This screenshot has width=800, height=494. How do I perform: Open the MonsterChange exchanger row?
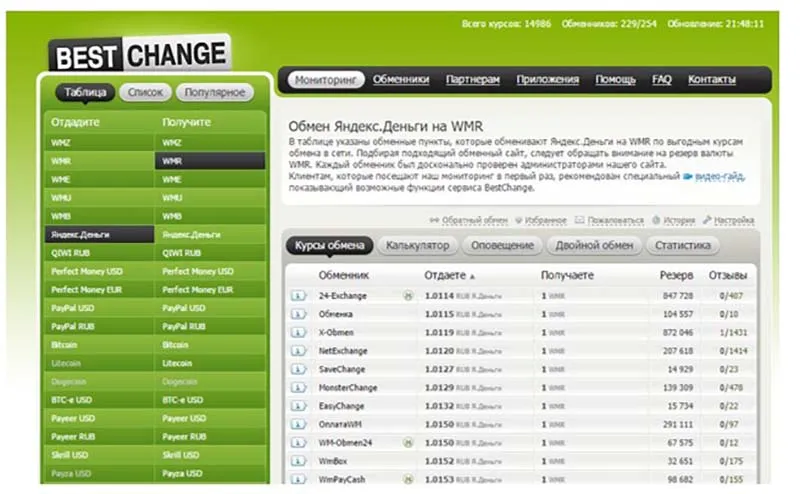(521, 387)
